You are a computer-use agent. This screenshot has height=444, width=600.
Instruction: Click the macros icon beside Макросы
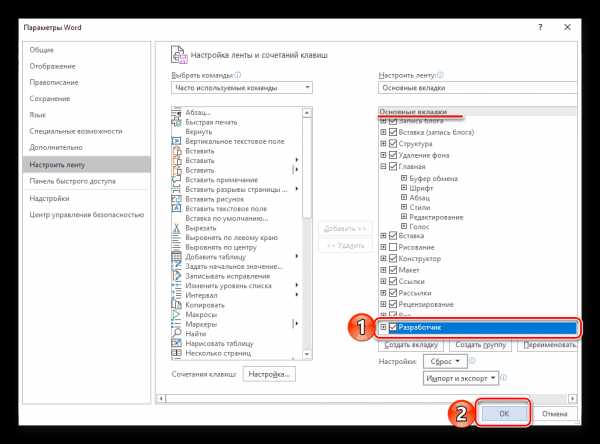tap(176, 315)
